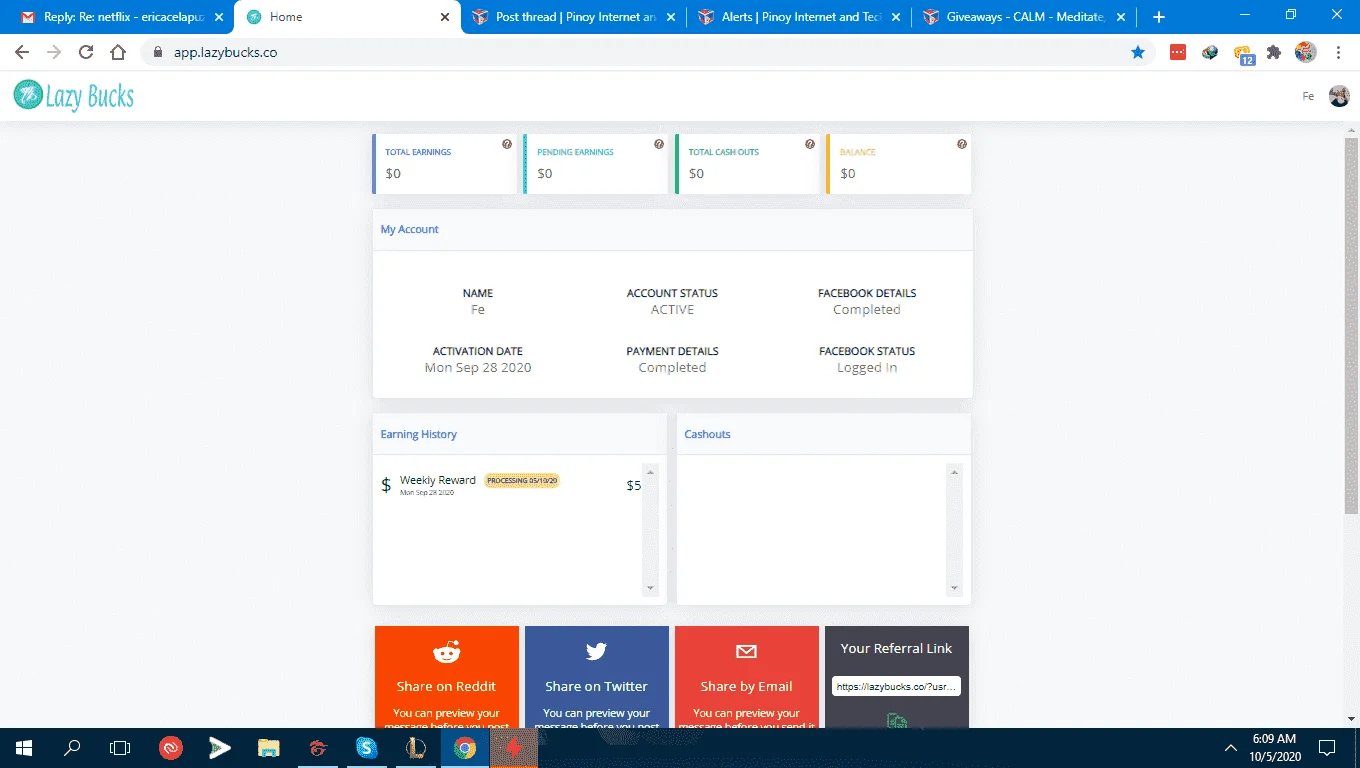
Task: Open Chrome three-dot menu
Action: (x=1338, y=52)
